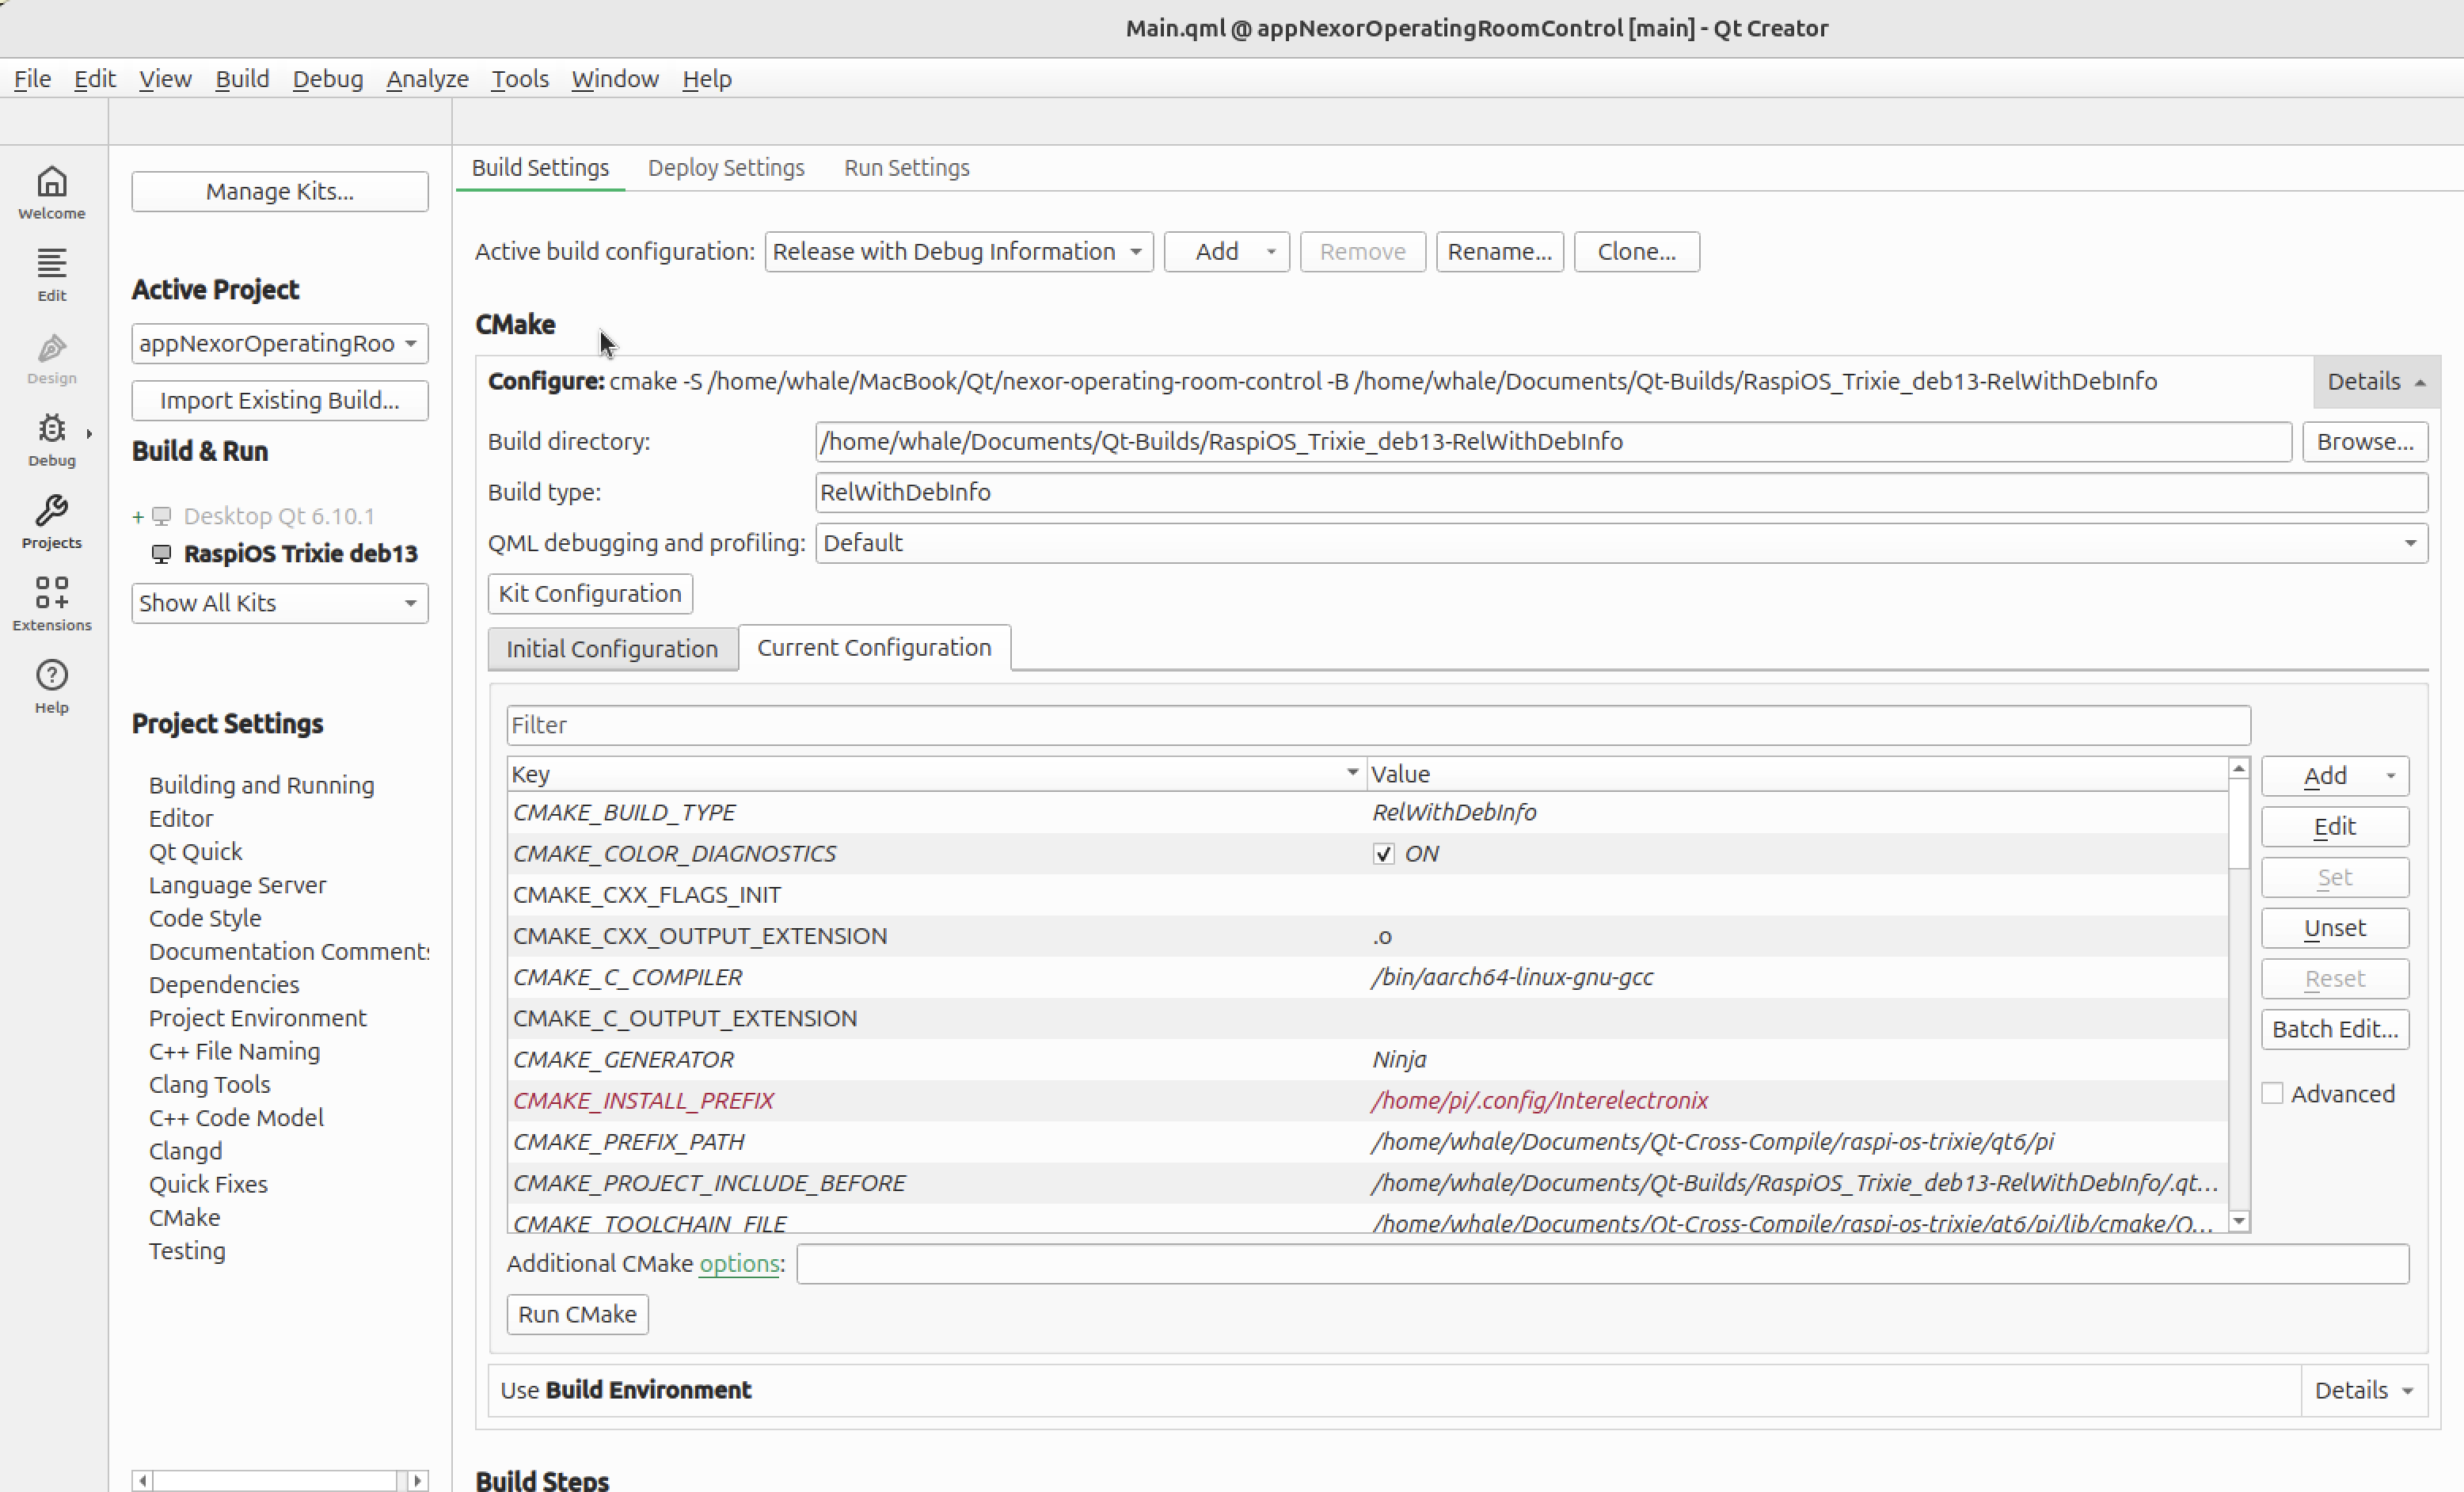2464x1492 pixels.
Task: Open the Projects mode
Action: [51, 520]
